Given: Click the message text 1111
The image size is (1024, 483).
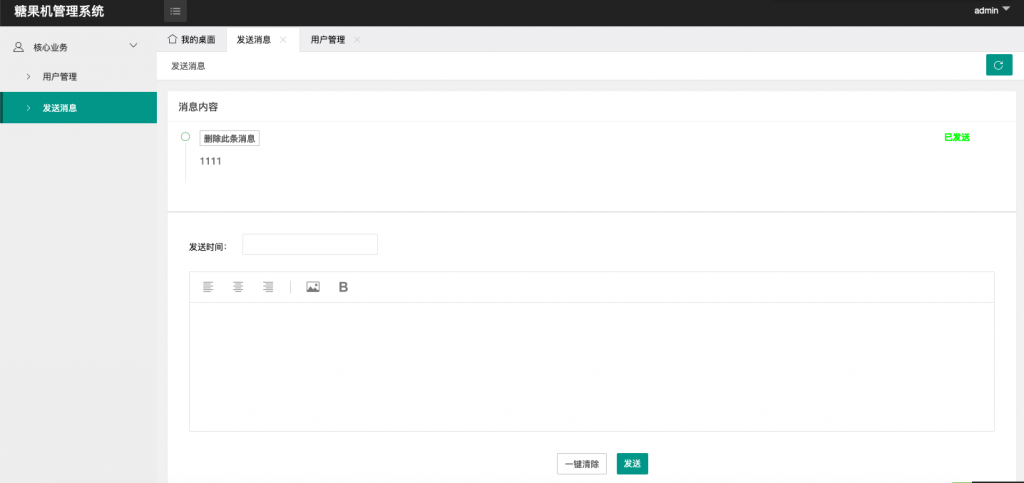Looking at the screenshot, I should (x=210, y=161).
